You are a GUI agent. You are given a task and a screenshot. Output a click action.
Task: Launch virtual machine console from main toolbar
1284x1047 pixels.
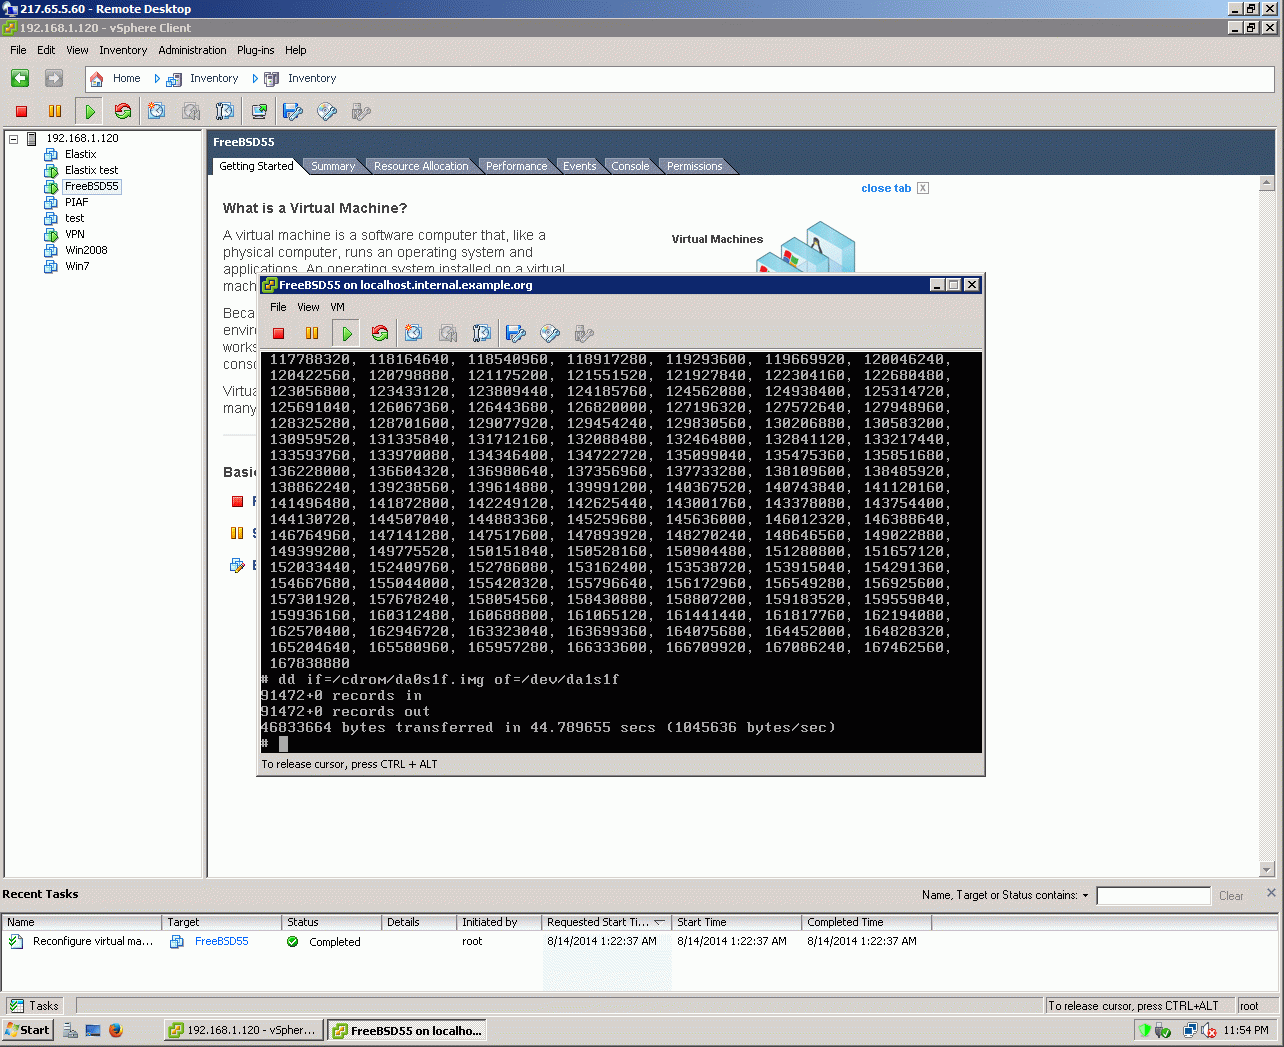(259, 111)
